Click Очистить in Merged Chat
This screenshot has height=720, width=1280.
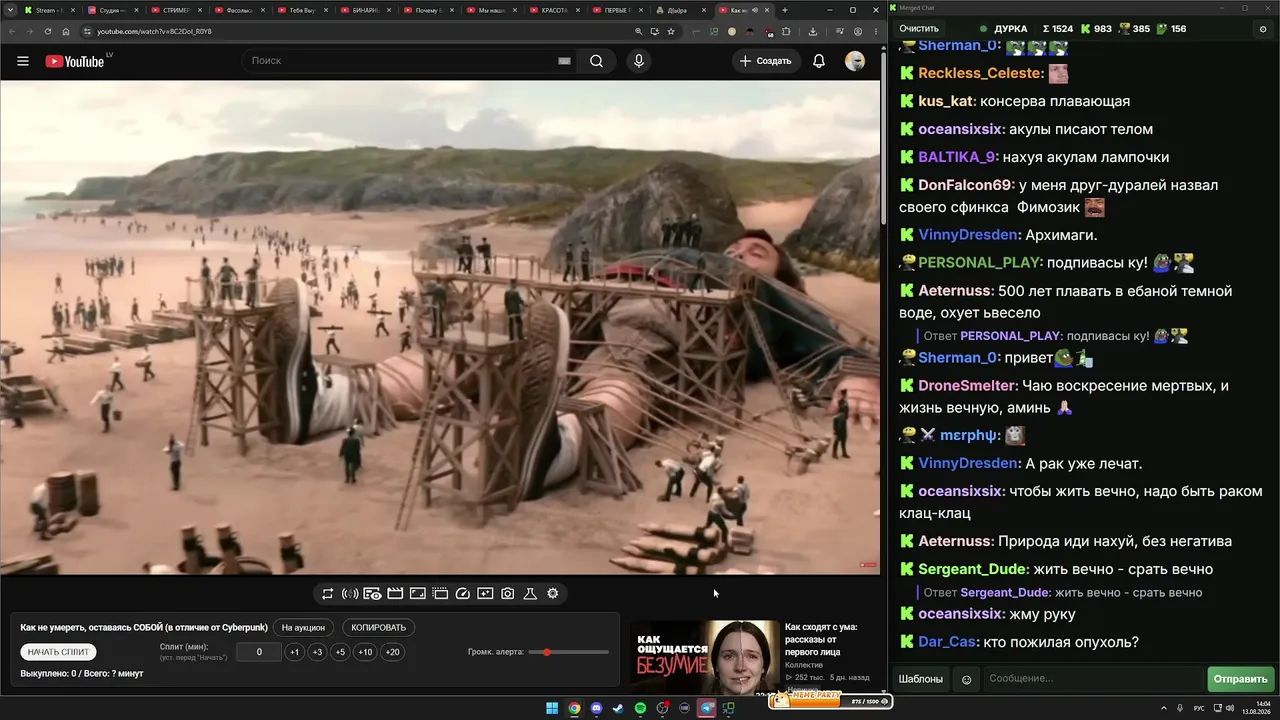[x=919, y=29]
